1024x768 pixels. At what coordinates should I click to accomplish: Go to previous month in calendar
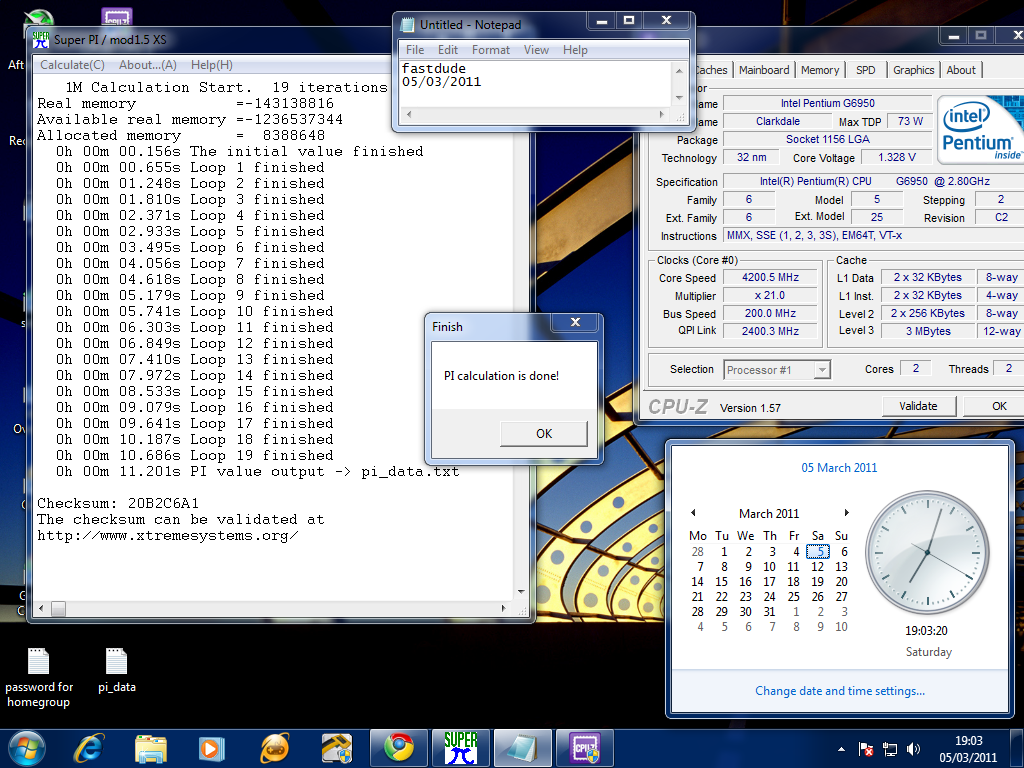[693, 513]
